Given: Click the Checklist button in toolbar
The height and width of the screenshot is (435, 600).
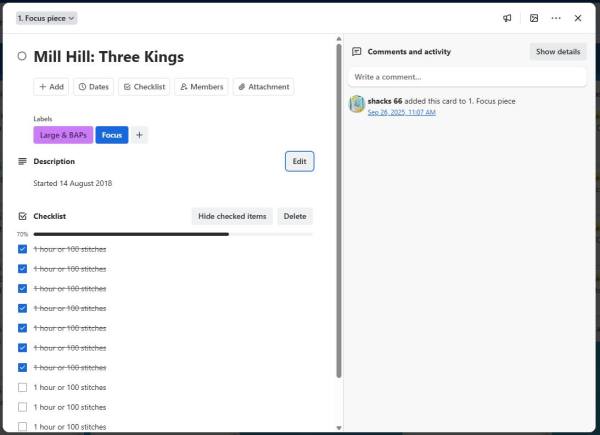Looking at the screenshot, I should 144,87.
